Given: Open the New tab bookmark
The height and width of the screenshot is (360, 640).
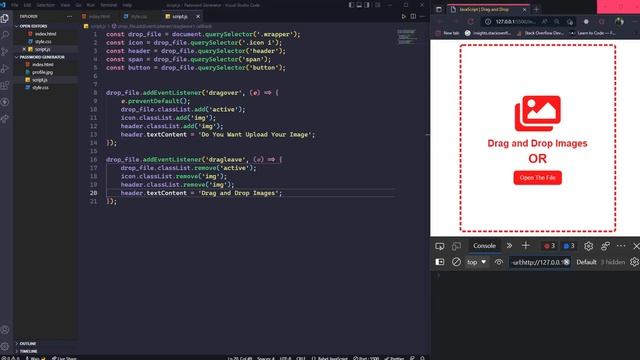Looking at the screenshot, I should [447, 33].
